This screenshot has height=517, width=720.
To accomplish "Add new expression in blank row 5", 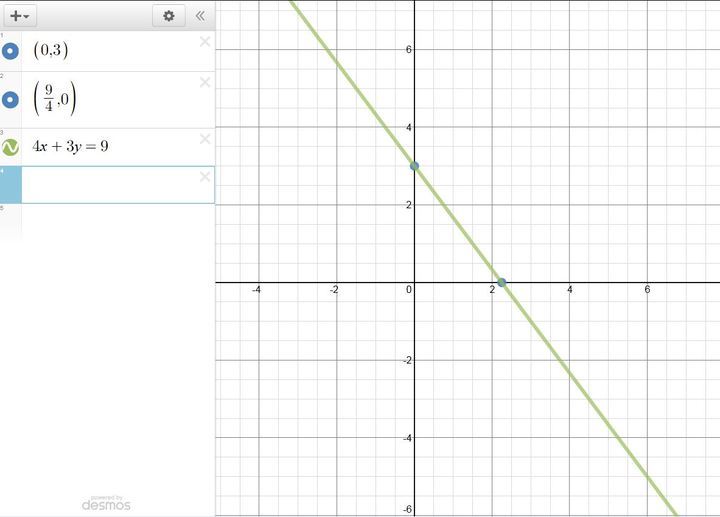I will [x=110, y=222].
